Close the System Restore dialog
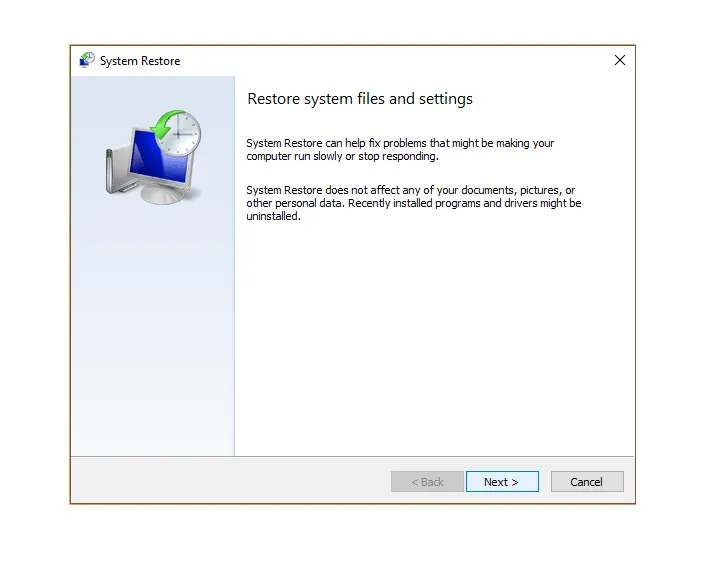 click(619, 60)
